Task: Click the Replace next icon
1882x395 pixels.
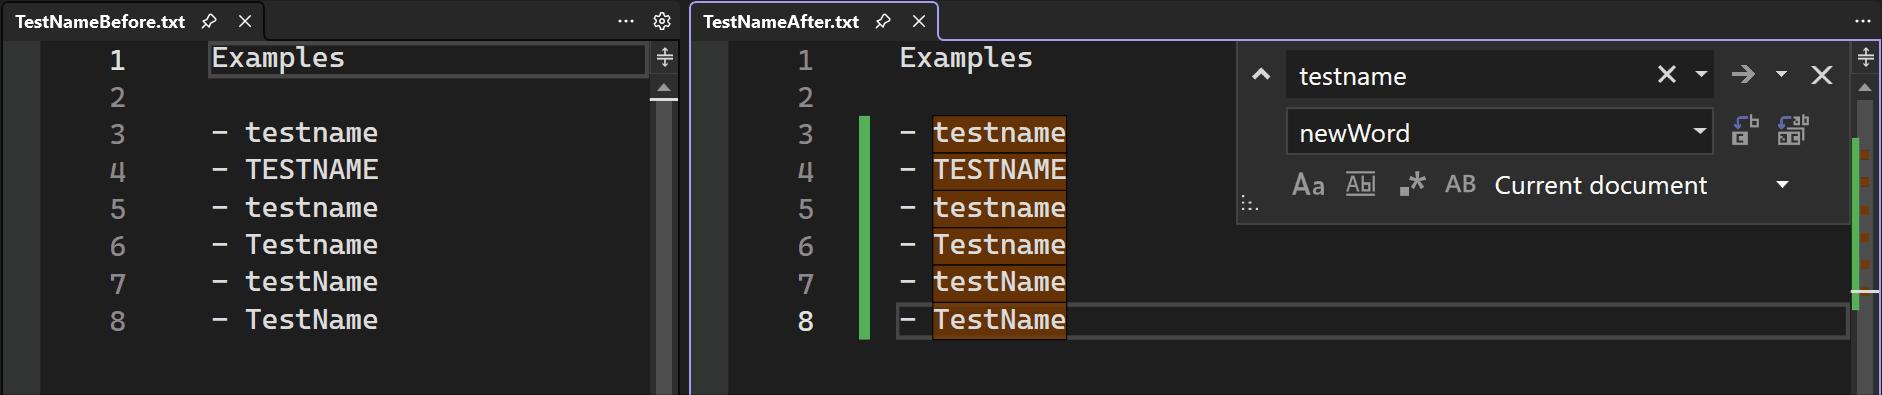Action: (x=1745, y=131)
